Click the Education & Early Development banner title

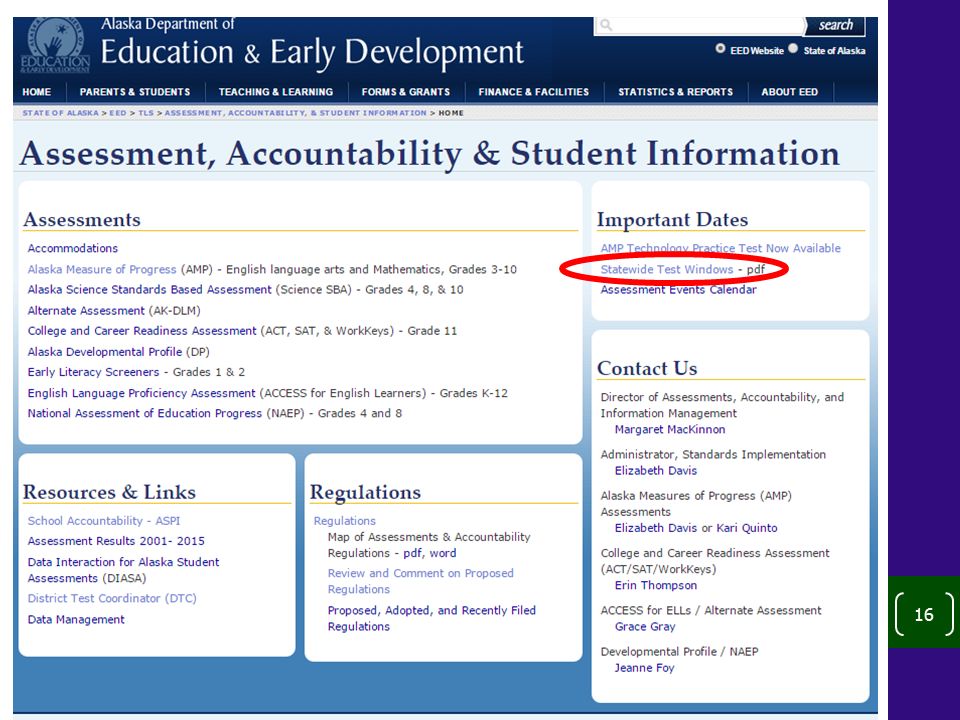pos(312,51)
